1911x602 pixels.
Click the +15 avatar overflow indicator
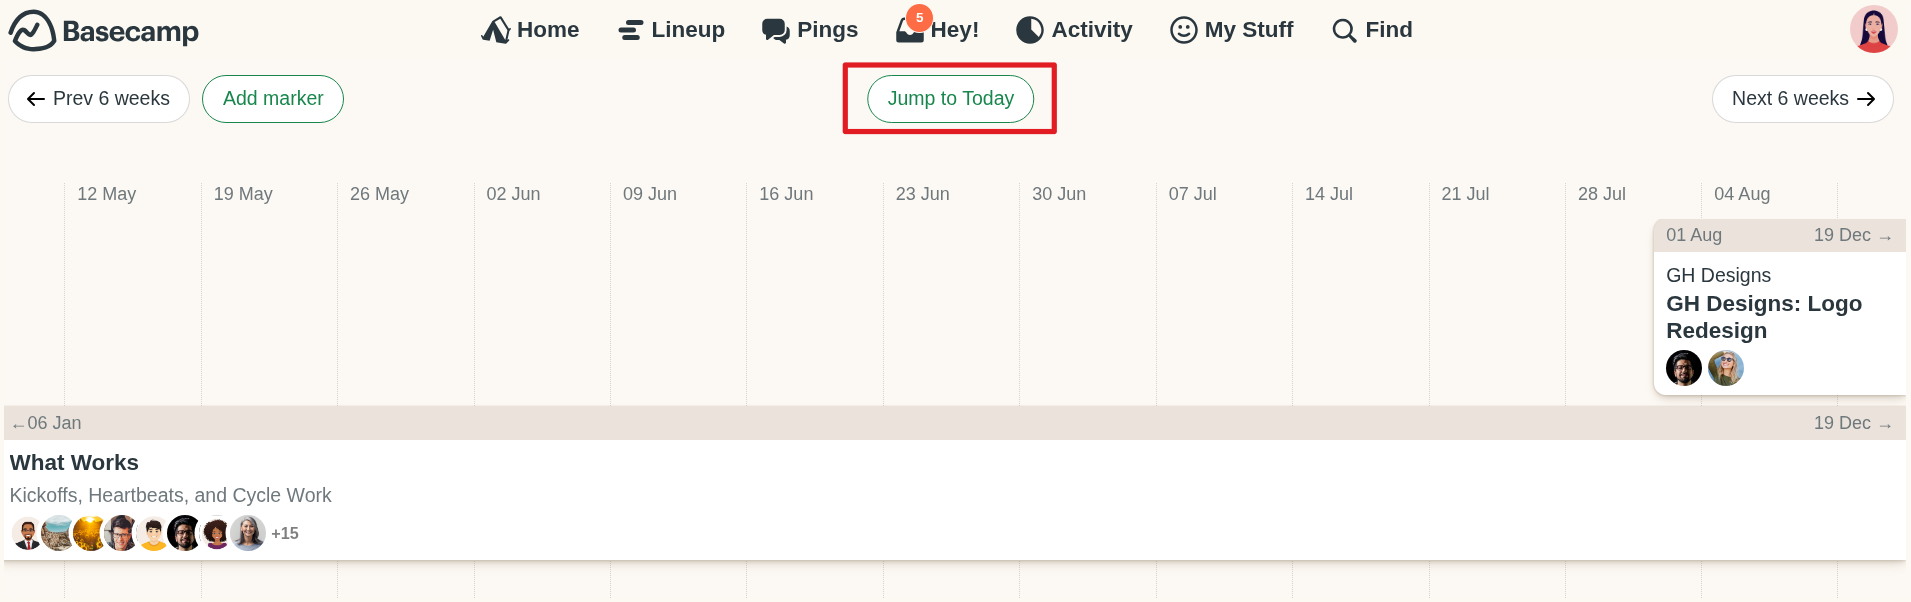pyautogui.click(x=284, y=533)
